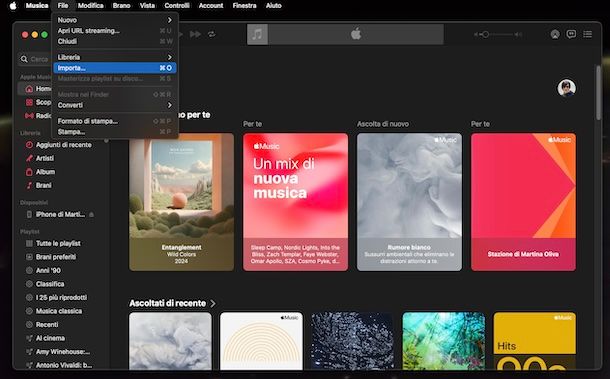
Task: Show the lyrics panel icon
Action: (x=571, y=34)
